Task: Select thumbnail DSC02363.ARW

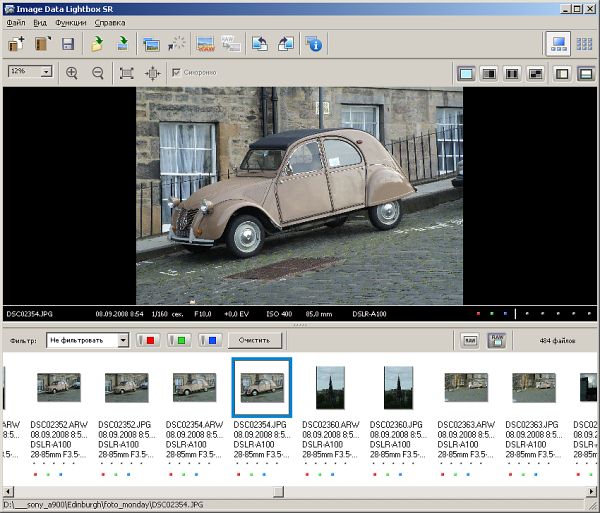Action: coord(466,388)
